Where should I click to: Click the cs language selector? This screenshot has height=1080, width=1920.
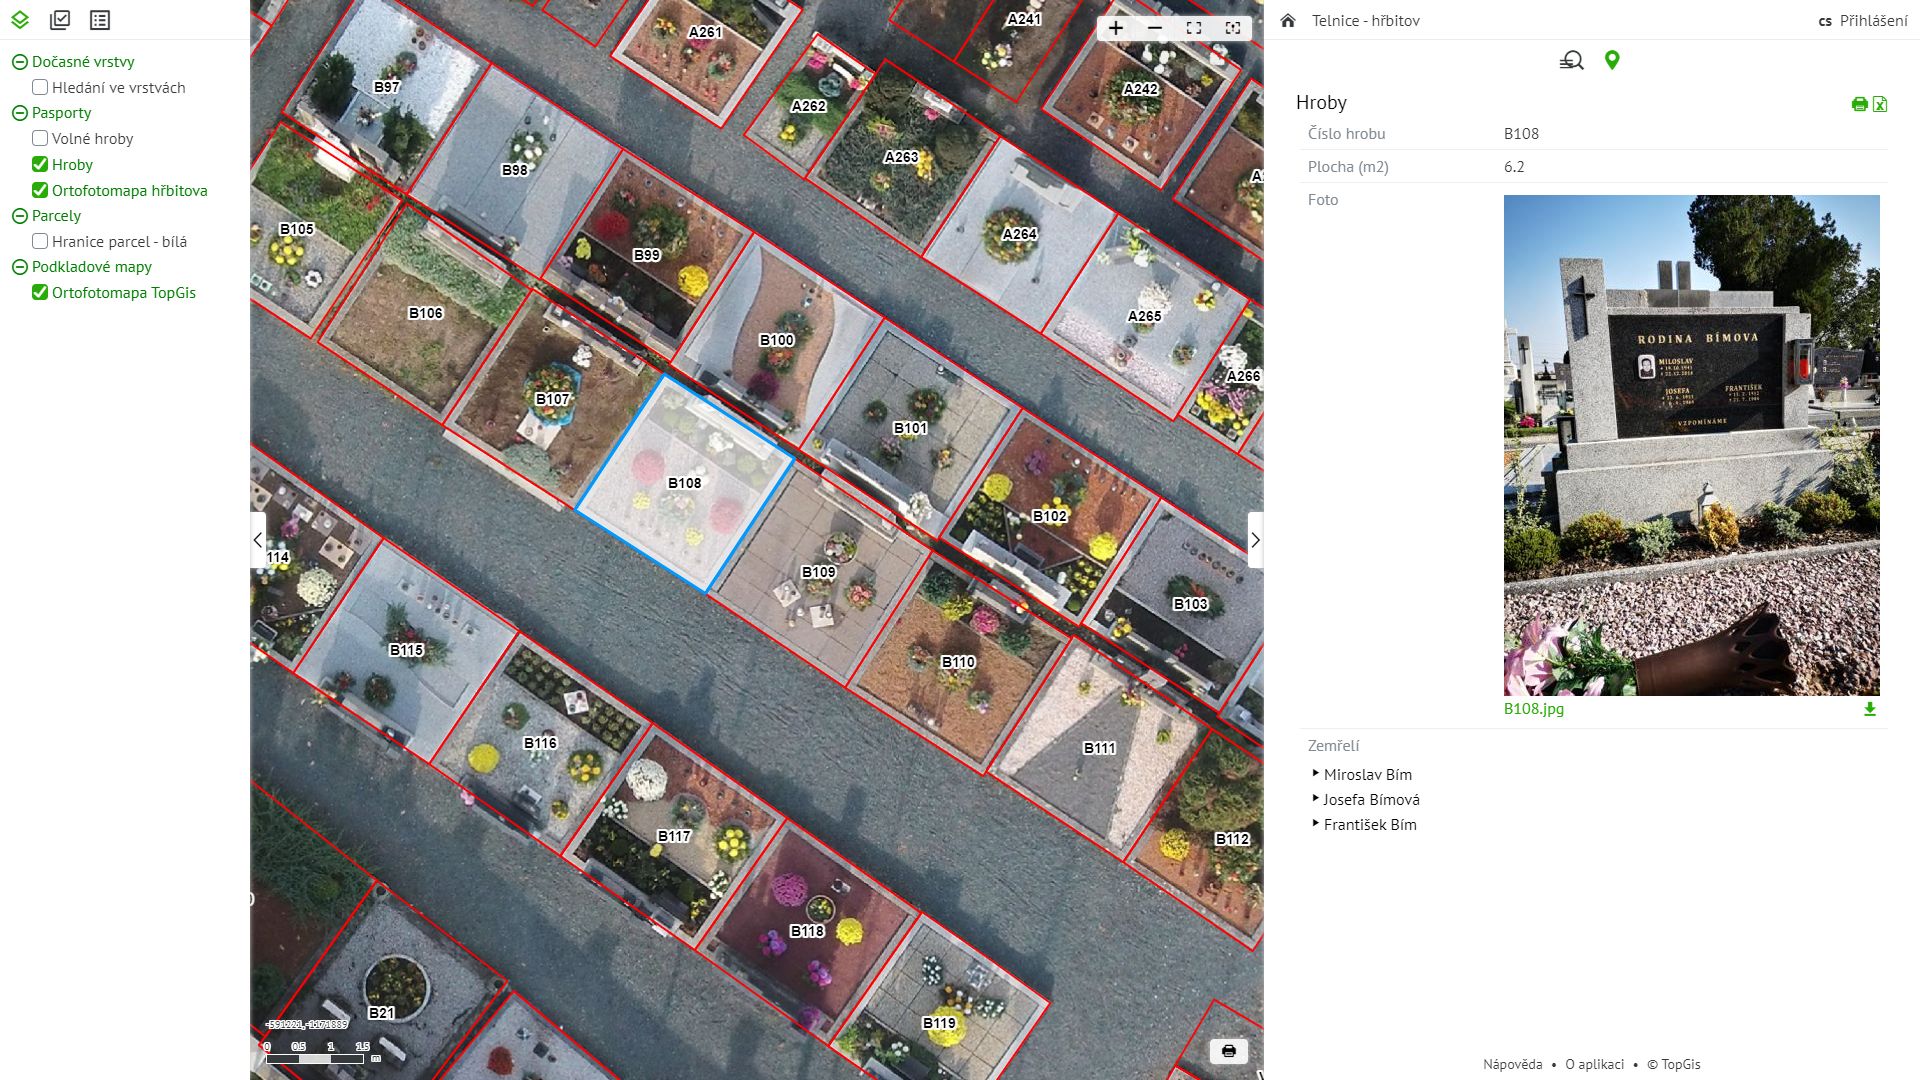coord(1825,21)
